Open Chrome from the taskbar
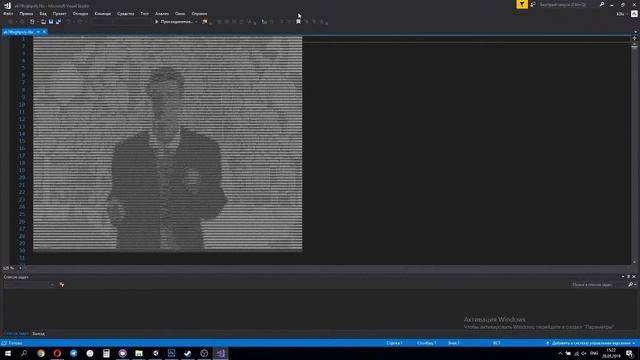This screenshot has height=360, width=640. pyautogui.click(x=41, y=353)
